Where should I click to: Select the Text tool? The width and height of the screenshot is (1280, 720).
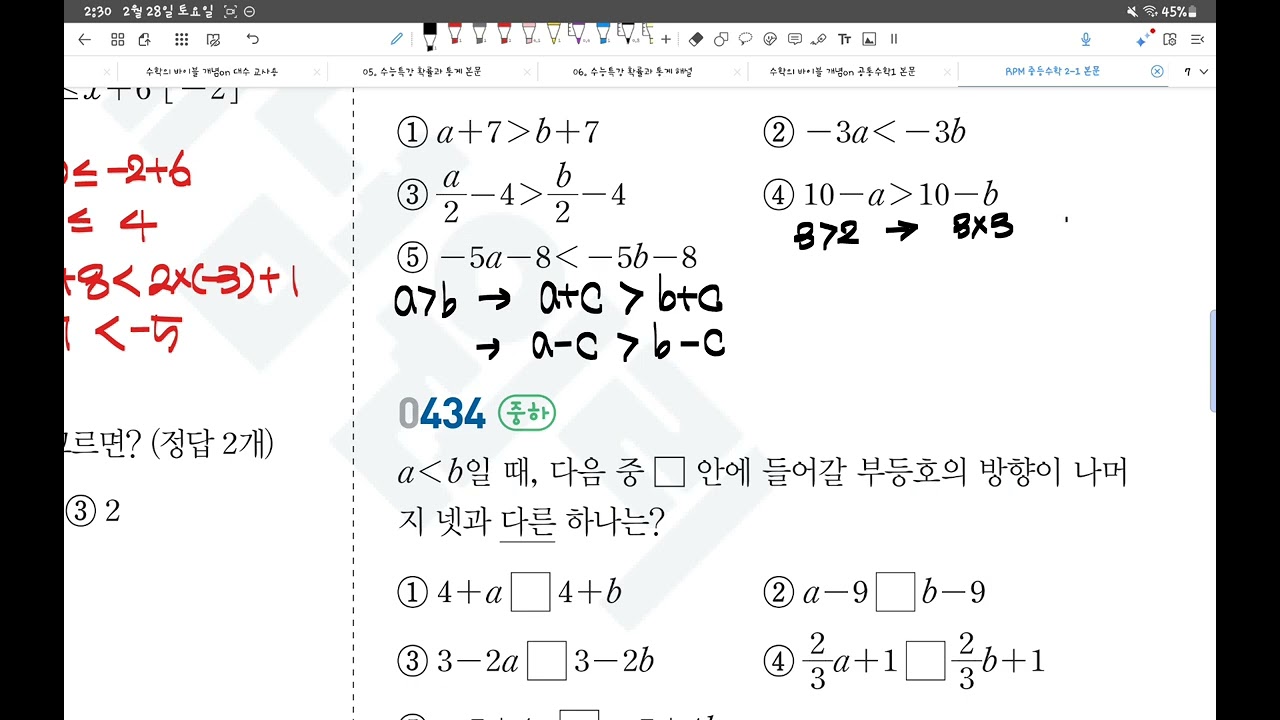(x=844, y=39)
